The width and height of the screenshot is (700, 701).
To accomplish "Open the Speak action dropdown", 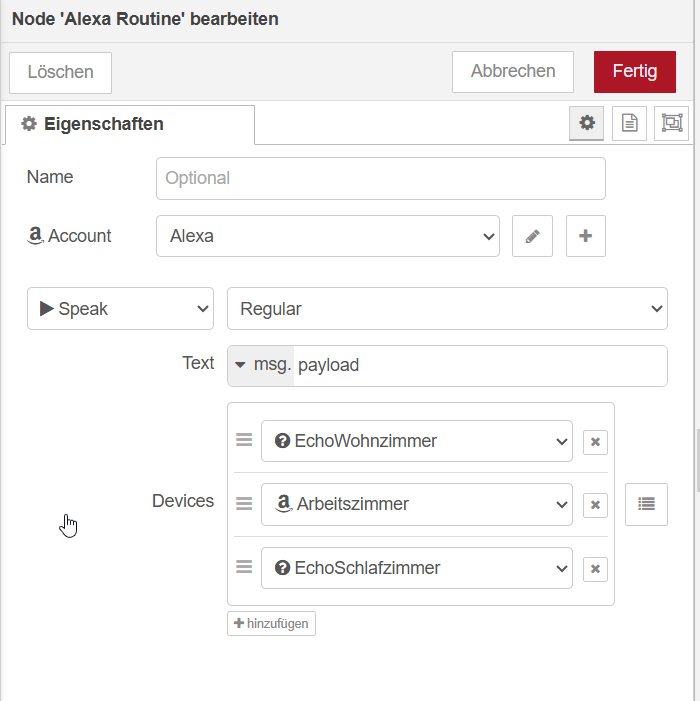I will [x=120, y=309].
